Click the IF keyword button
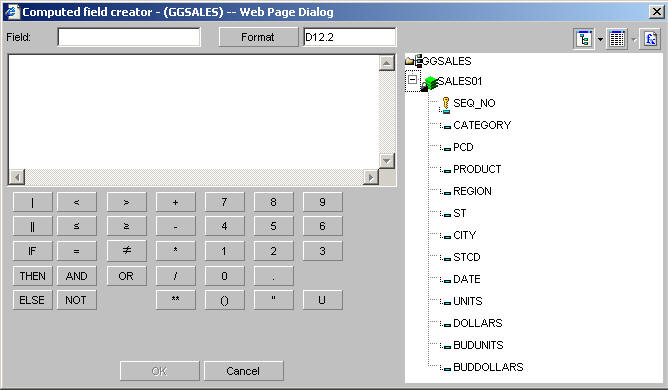This screenshot has width=668, height=390. click(x=32, y=251)
